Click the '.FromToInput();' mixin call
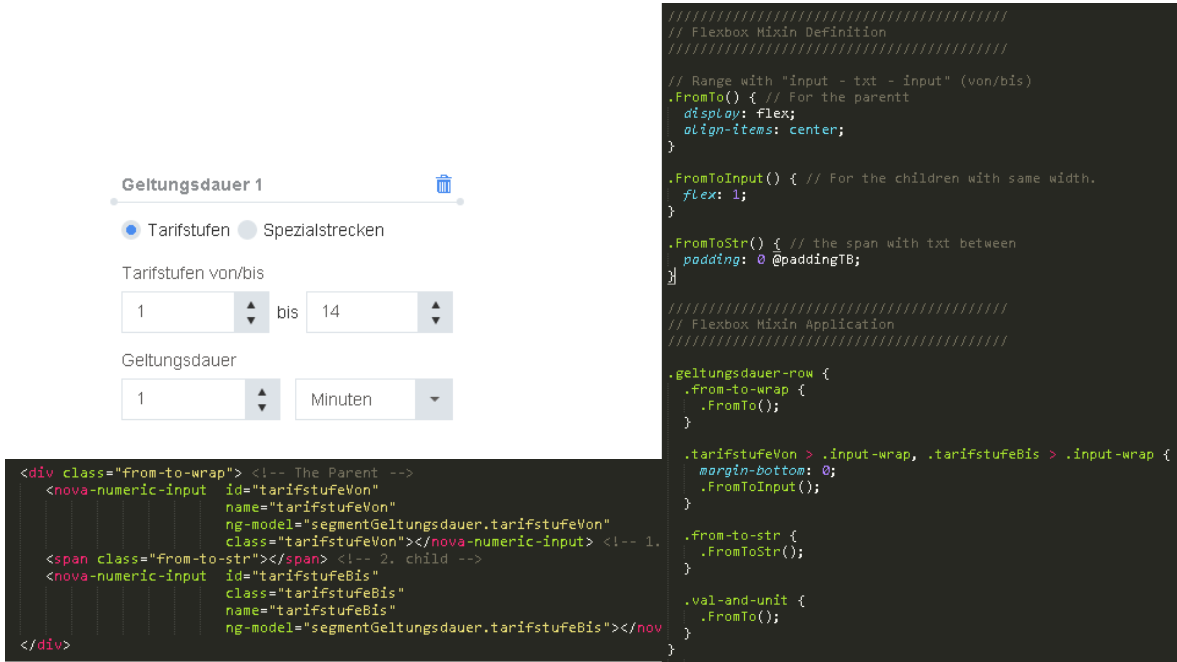1177x662 pixels. coord(760,486)
